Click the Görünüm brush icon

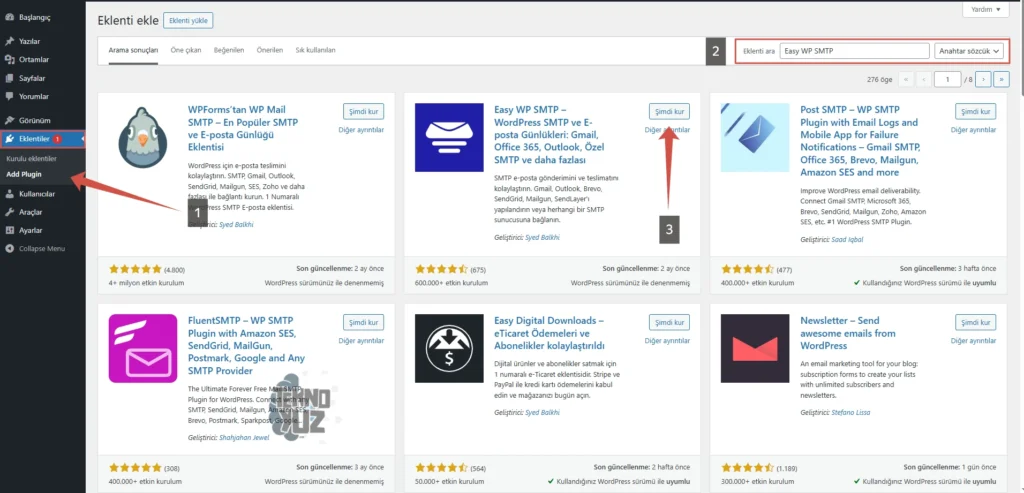[9, 120]
